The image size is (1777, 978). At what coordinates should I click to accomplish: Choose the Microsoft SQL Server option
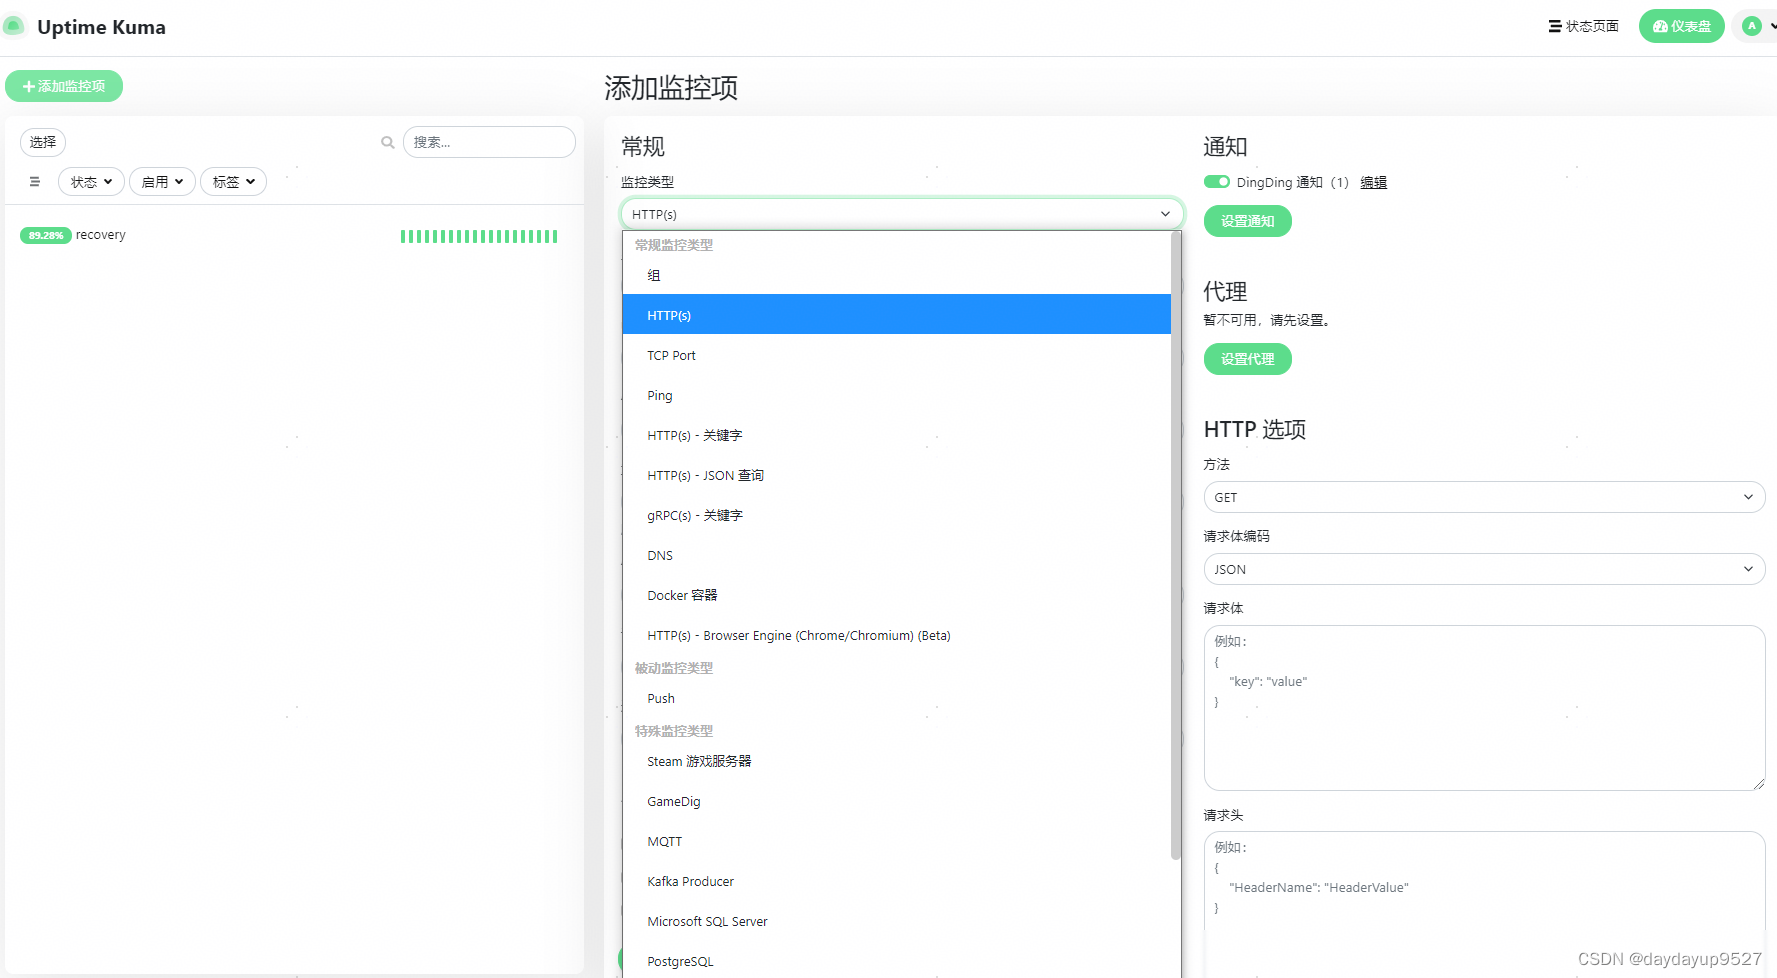(896, 921)
